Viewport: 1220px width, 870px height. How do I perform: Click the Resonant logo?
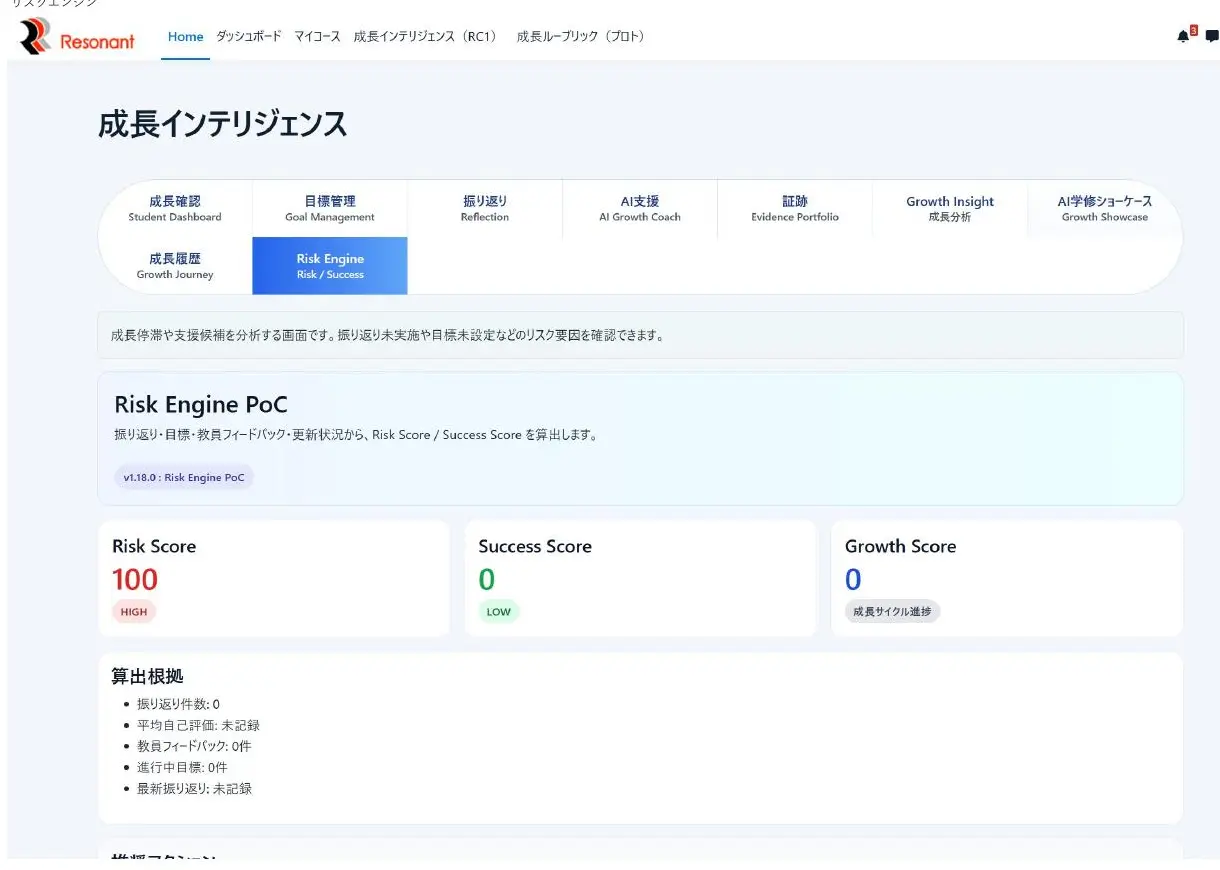[x=78, y=38]
